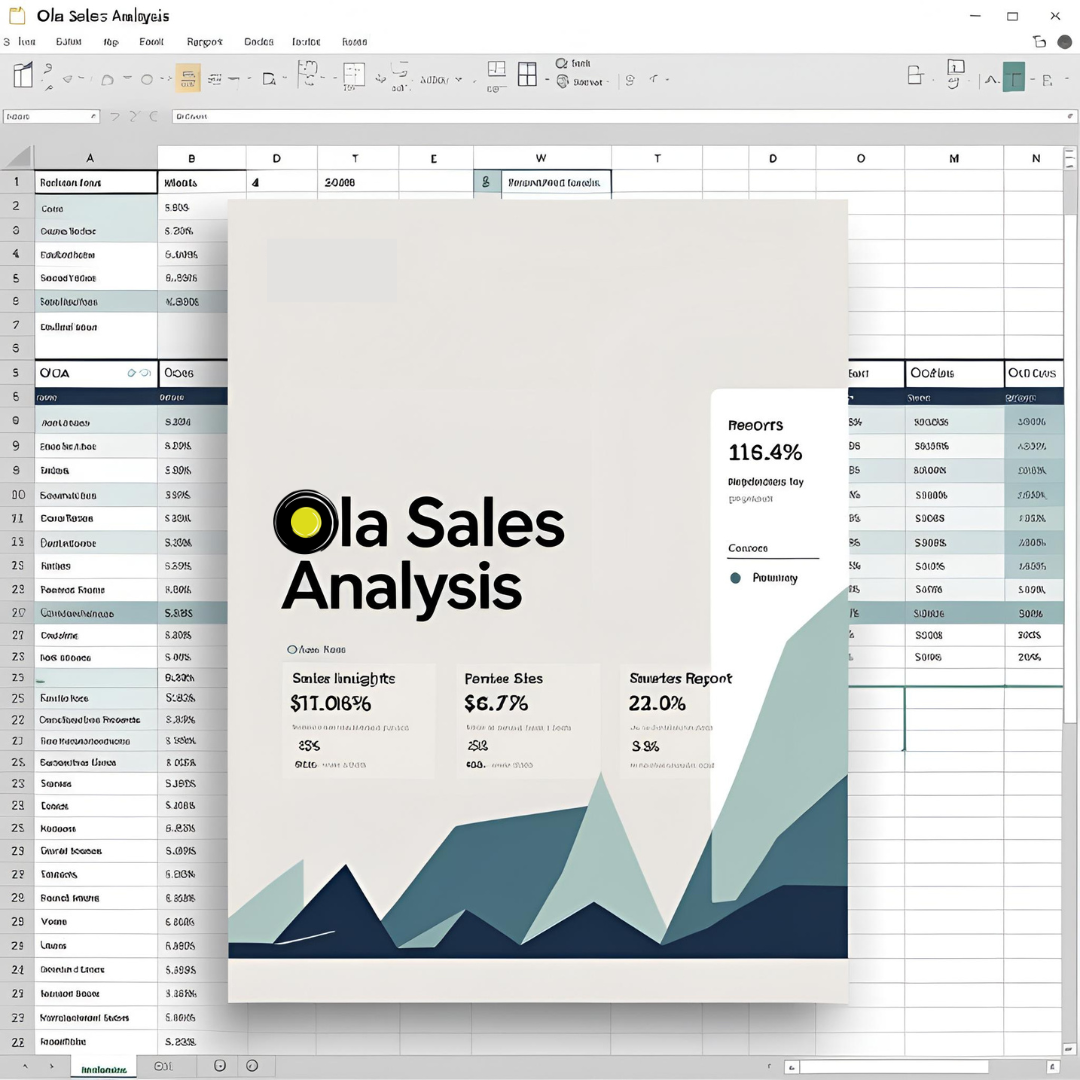Click the $6.7% value on middle card
Image resolution: width=1080 pixels, height=1080 pixels.
(496, 703)
